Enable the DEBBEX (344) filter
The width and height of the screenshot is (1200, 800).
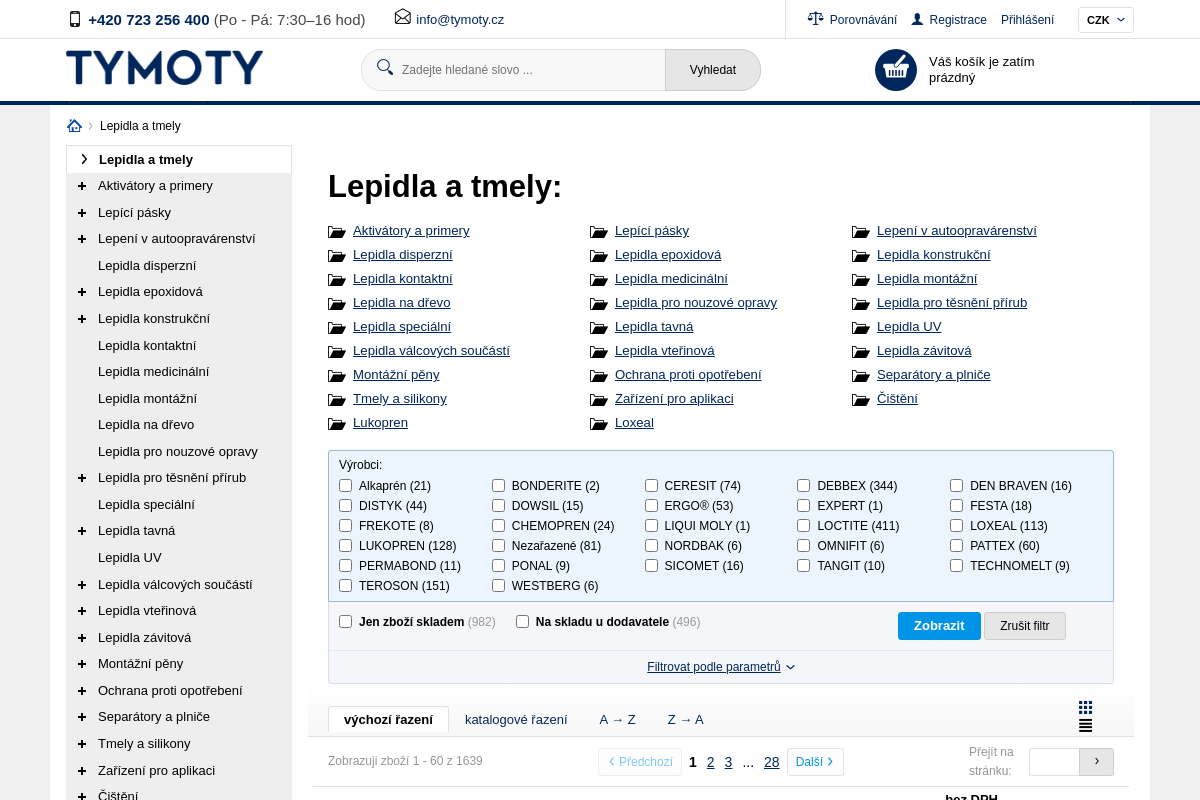[x=804, y=486]
